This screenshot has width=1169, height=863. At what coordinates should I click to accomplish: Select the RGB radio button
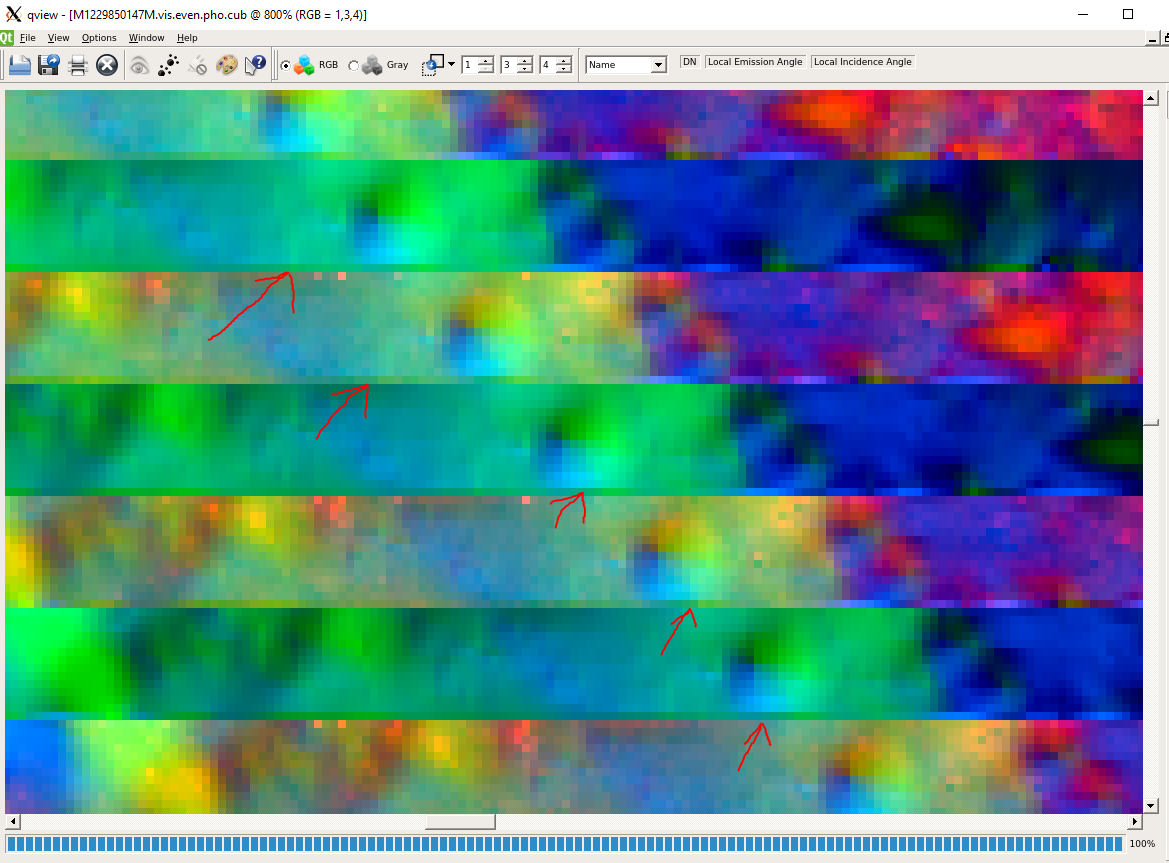[x=286, y=66]
